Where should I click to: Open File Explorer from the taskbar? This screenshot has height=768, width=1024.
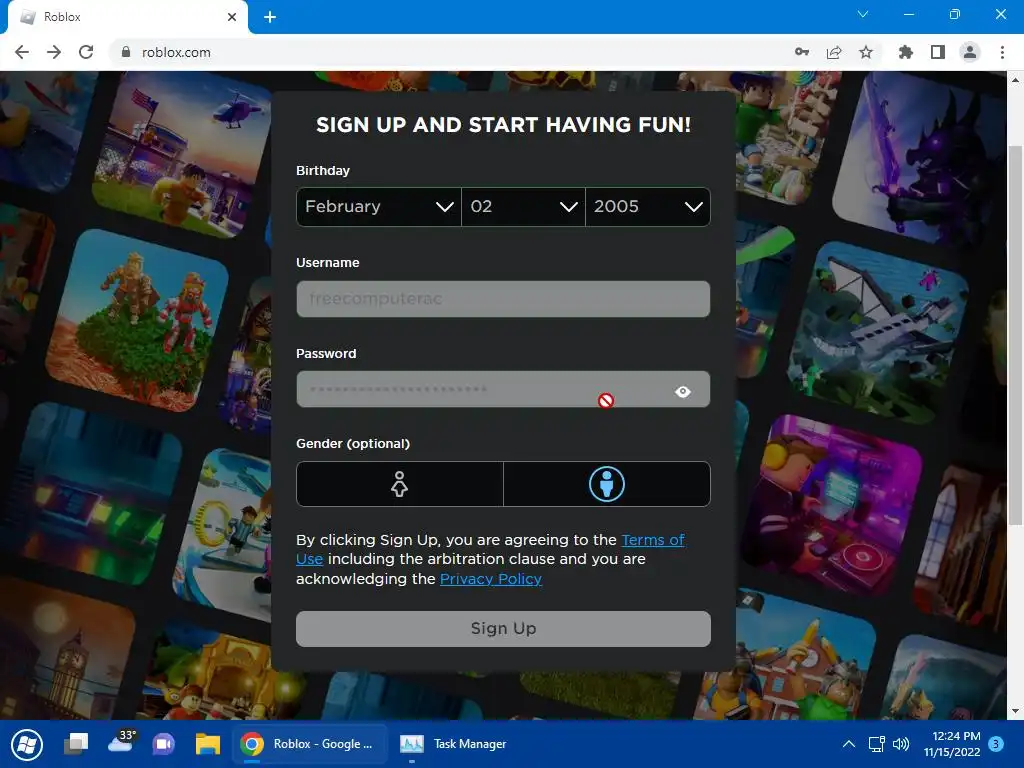tap(208, 744)
